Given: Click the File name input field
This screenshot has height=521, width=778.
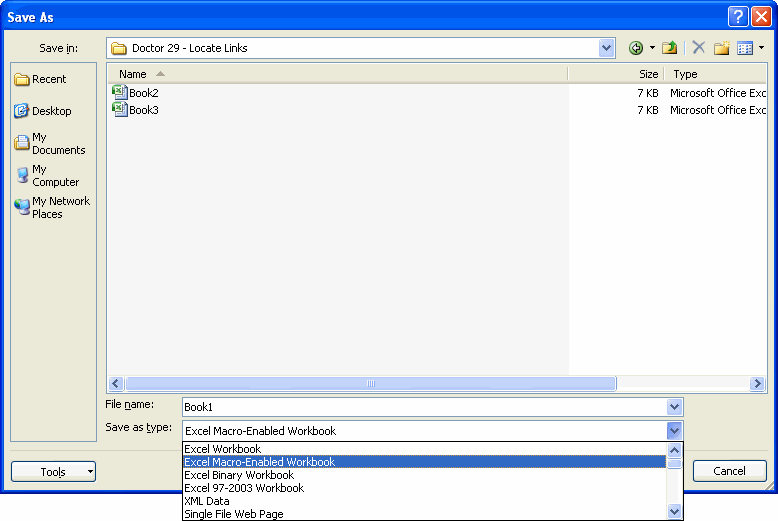Looking at the screenshot, I should 424,407.
